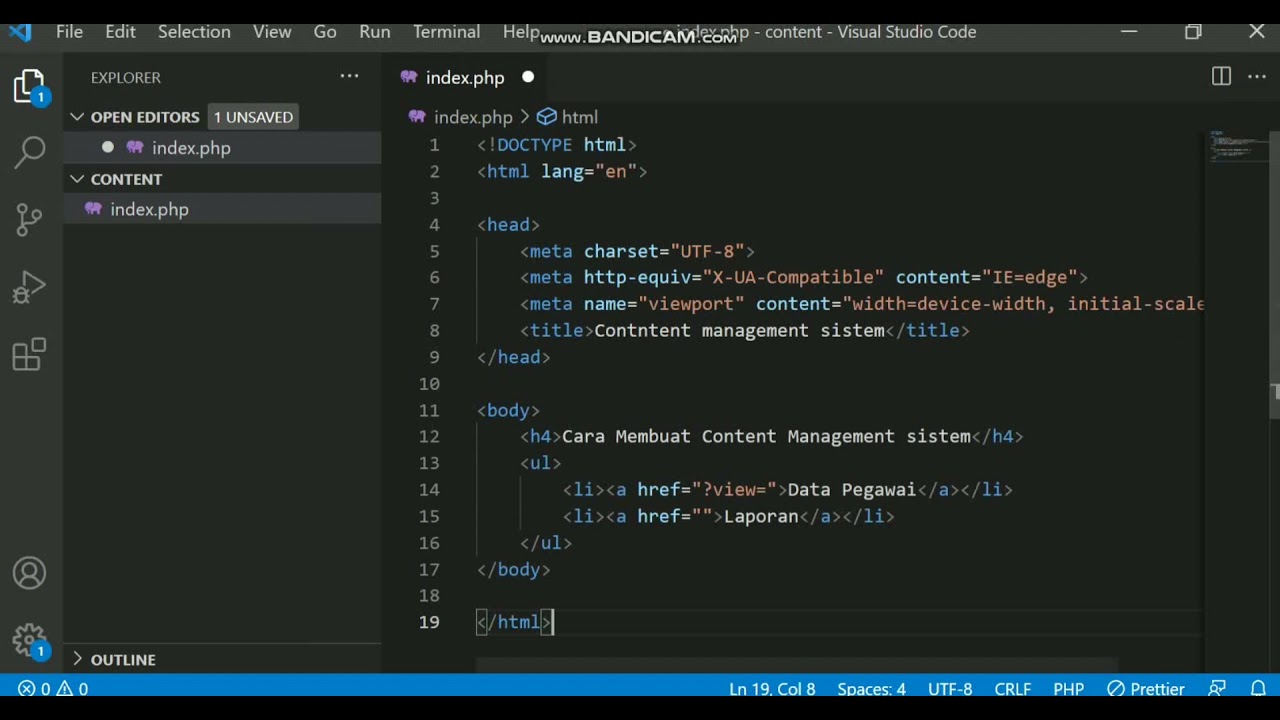The image size is (1280, 720).
Task: Click Data Pegawai link text in code
Action: pos(851,489)
